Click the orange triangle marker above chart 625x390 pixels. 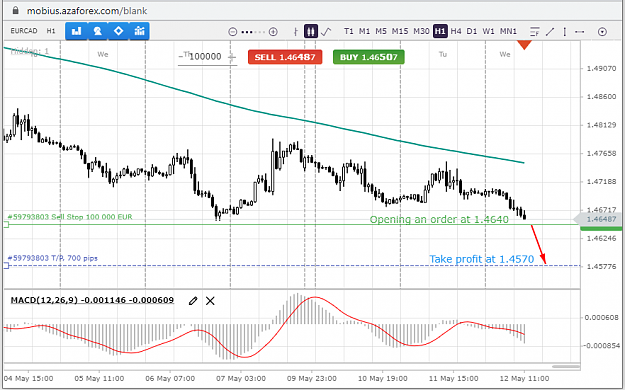pos(524,45)
